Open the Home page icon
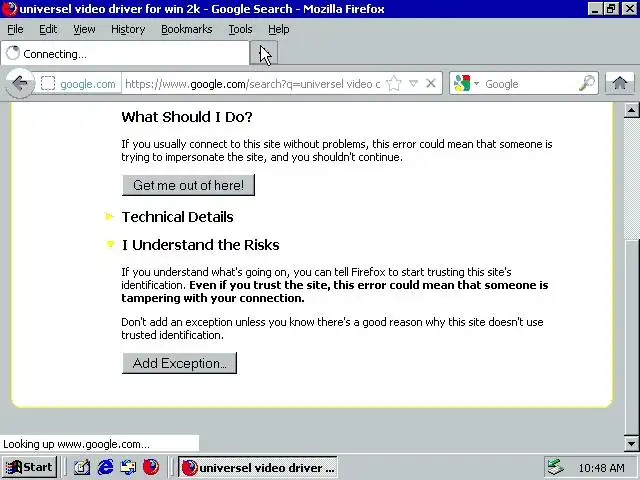Viewport: 640px width, 480px height. coord(620,84)
